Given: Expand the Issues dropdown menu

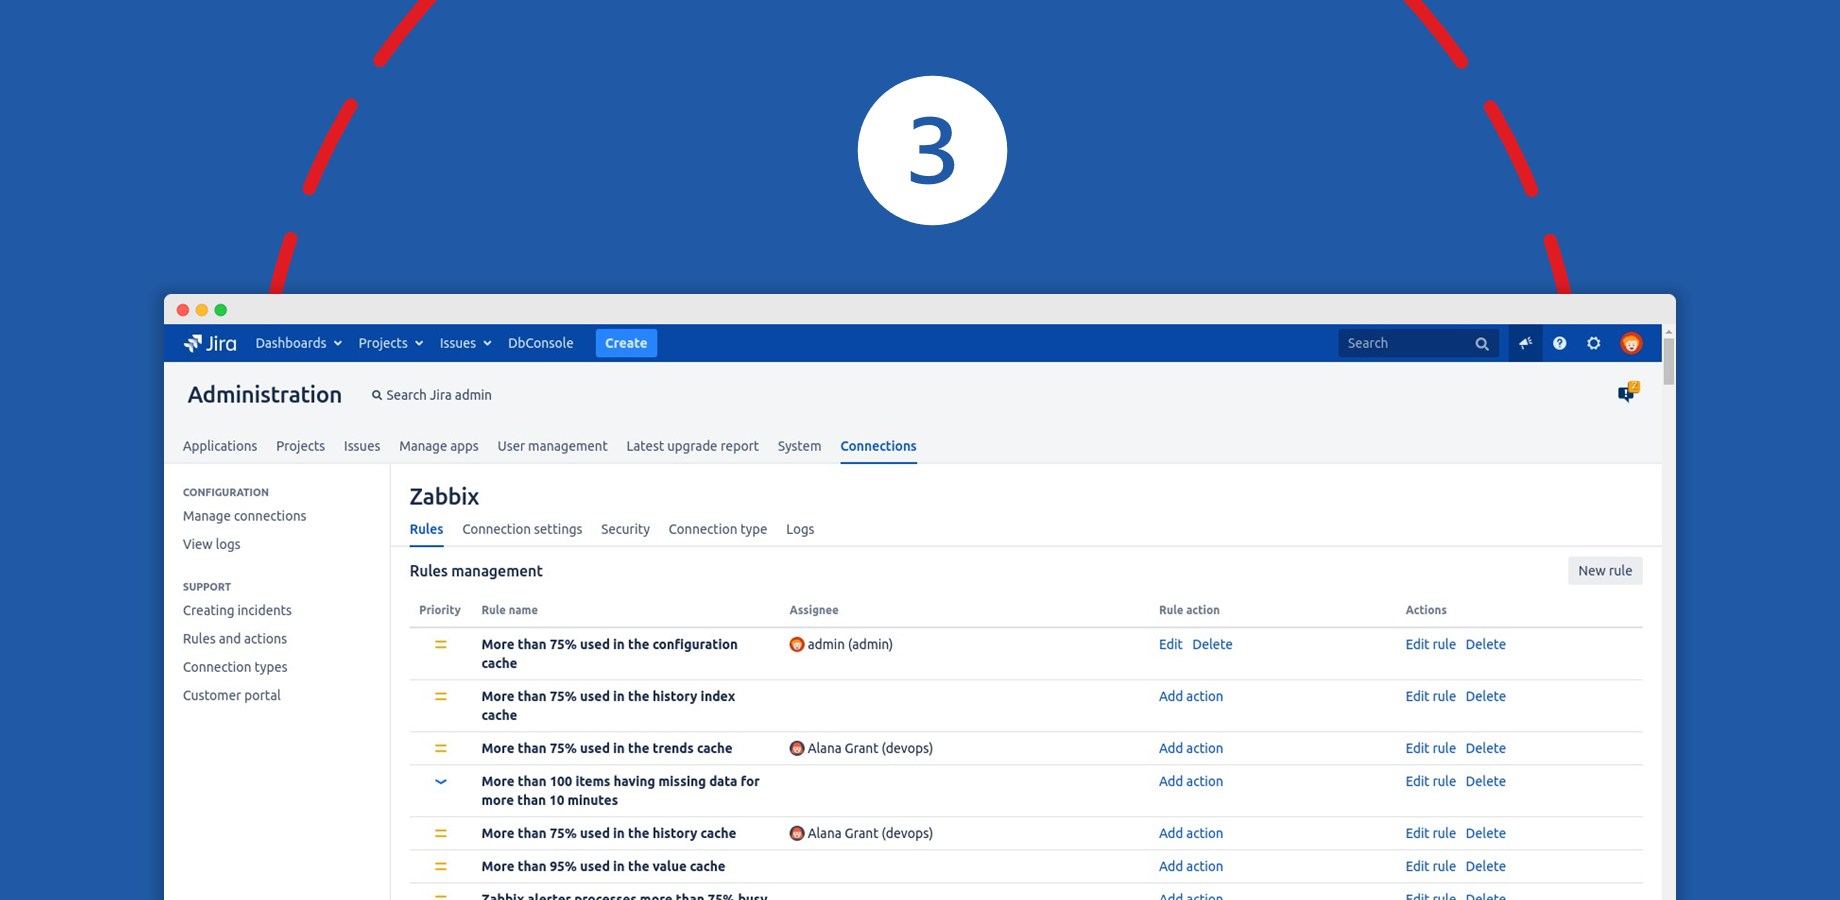Looking at the screenshot, I should [465, 343].
